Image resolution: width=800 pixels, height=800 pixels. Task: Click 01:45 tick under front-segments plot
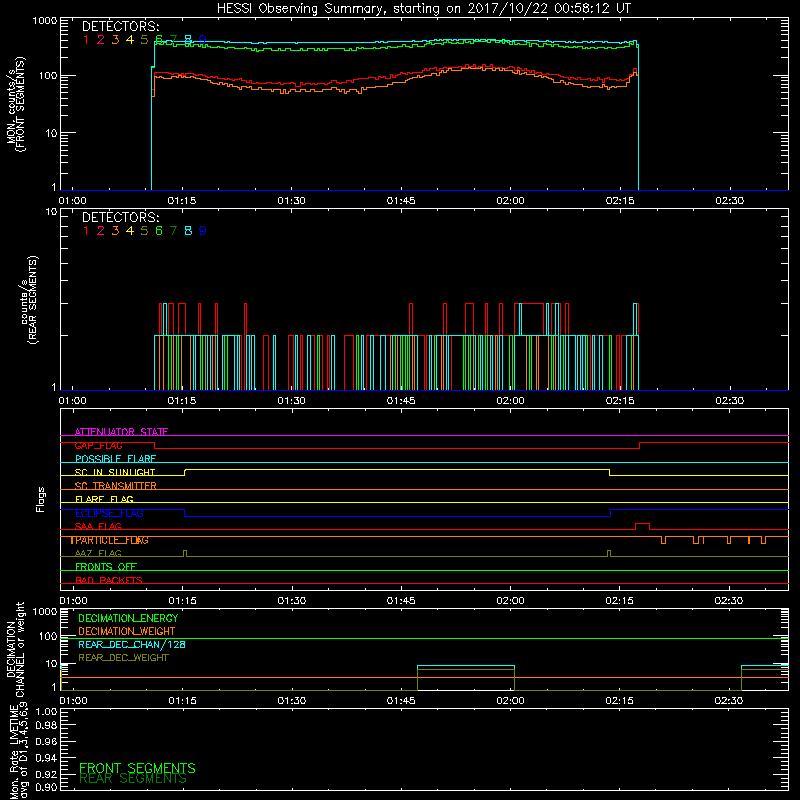tap(401, 201)
